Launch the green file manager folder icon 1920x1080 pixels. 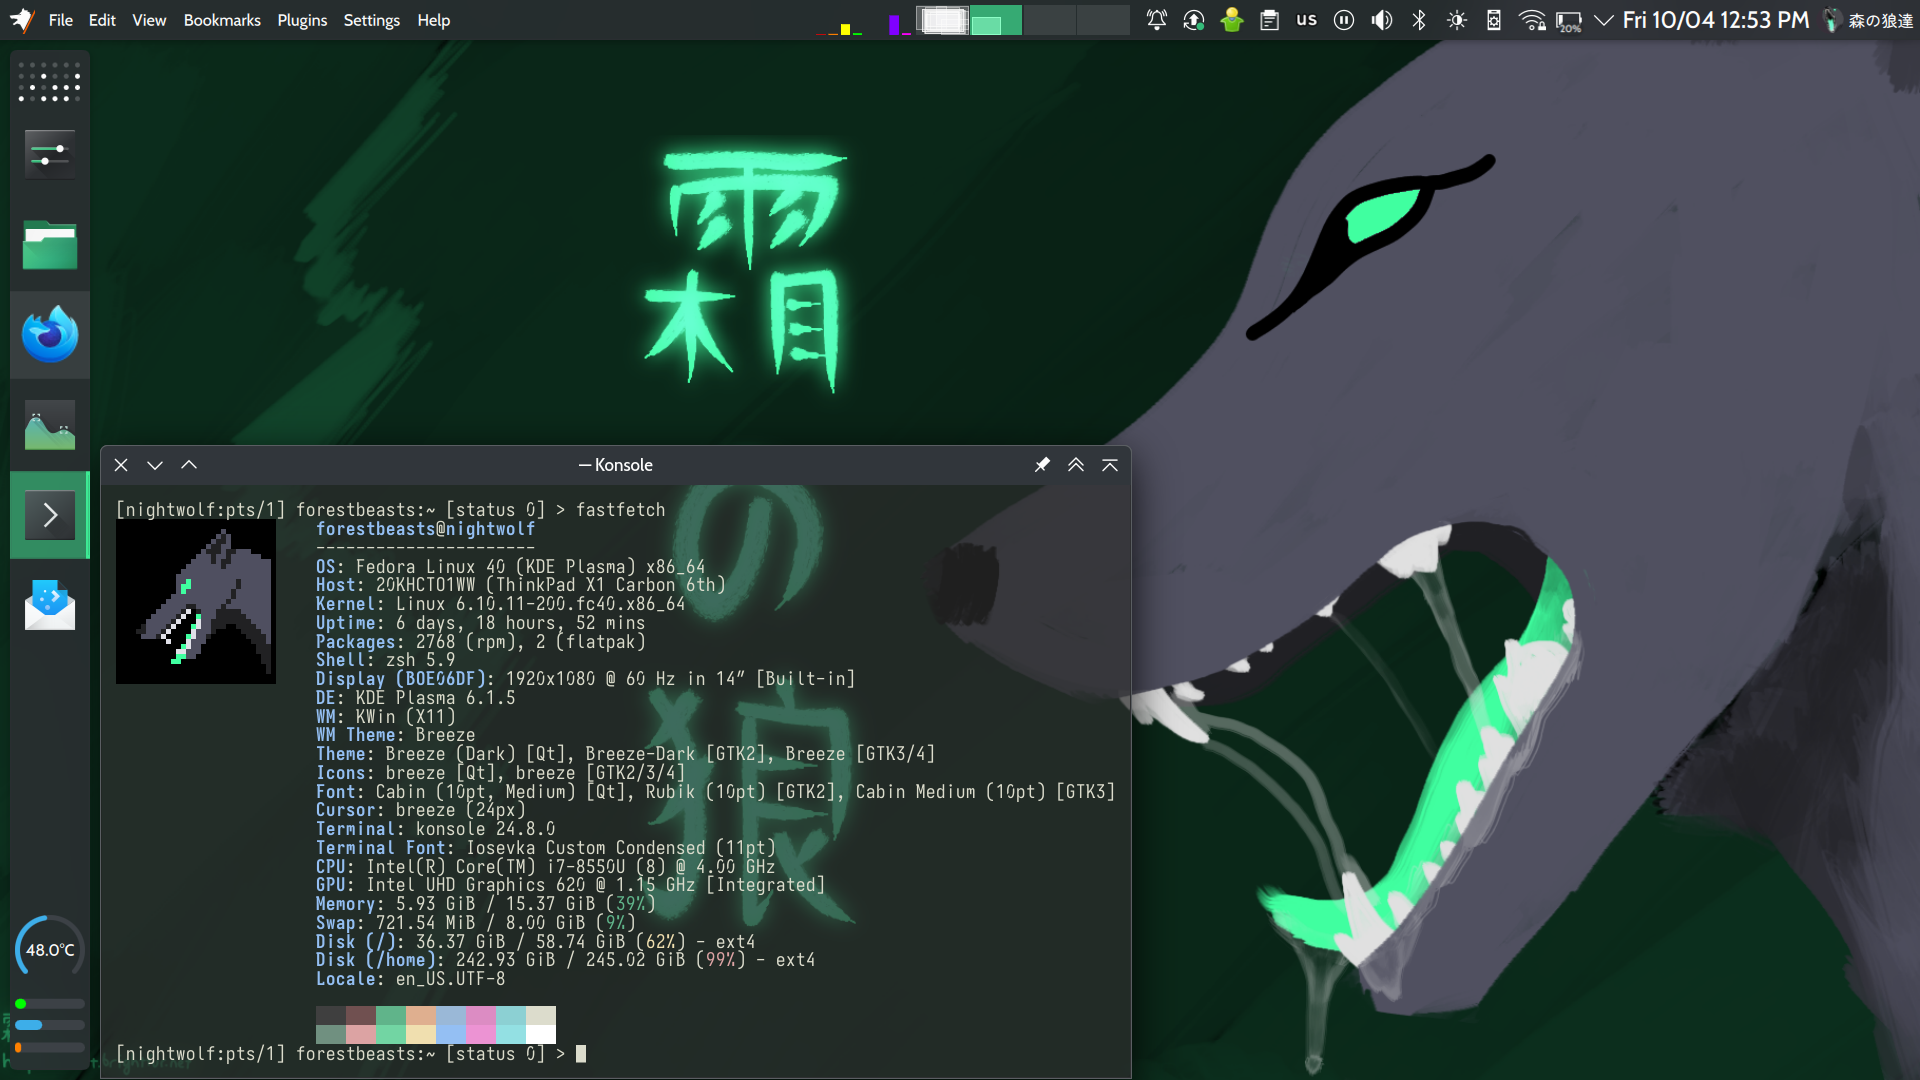pos(49,244)
